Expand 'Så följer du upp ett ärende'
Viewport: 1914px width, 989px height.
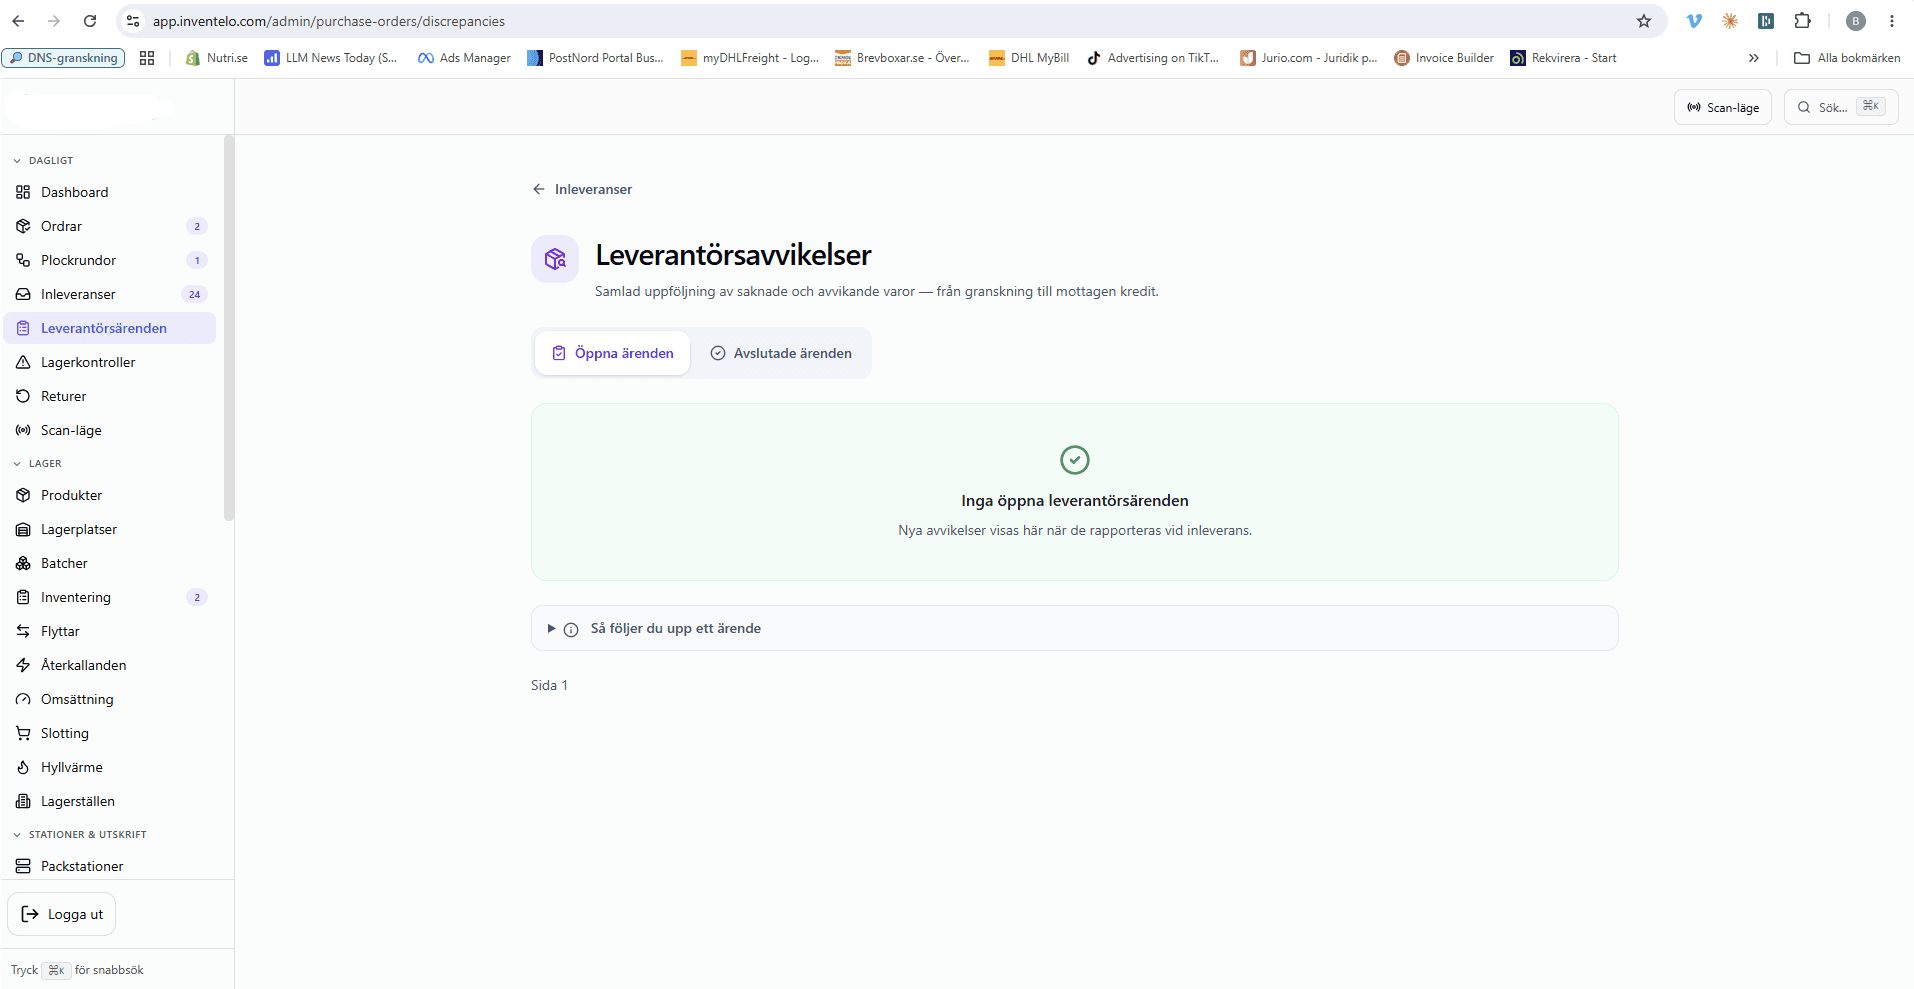1074,628
